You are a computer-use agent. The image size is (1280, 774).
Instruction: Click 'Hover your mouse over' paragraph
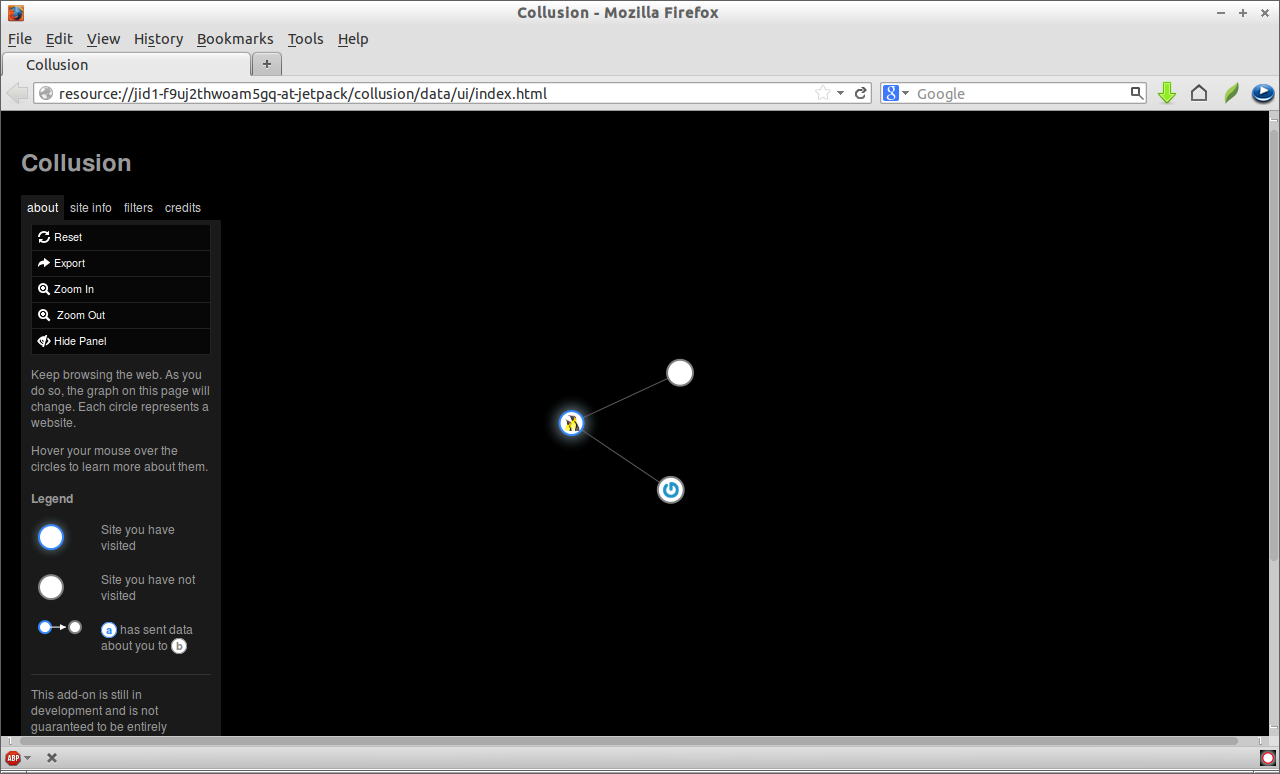point(120,459)
